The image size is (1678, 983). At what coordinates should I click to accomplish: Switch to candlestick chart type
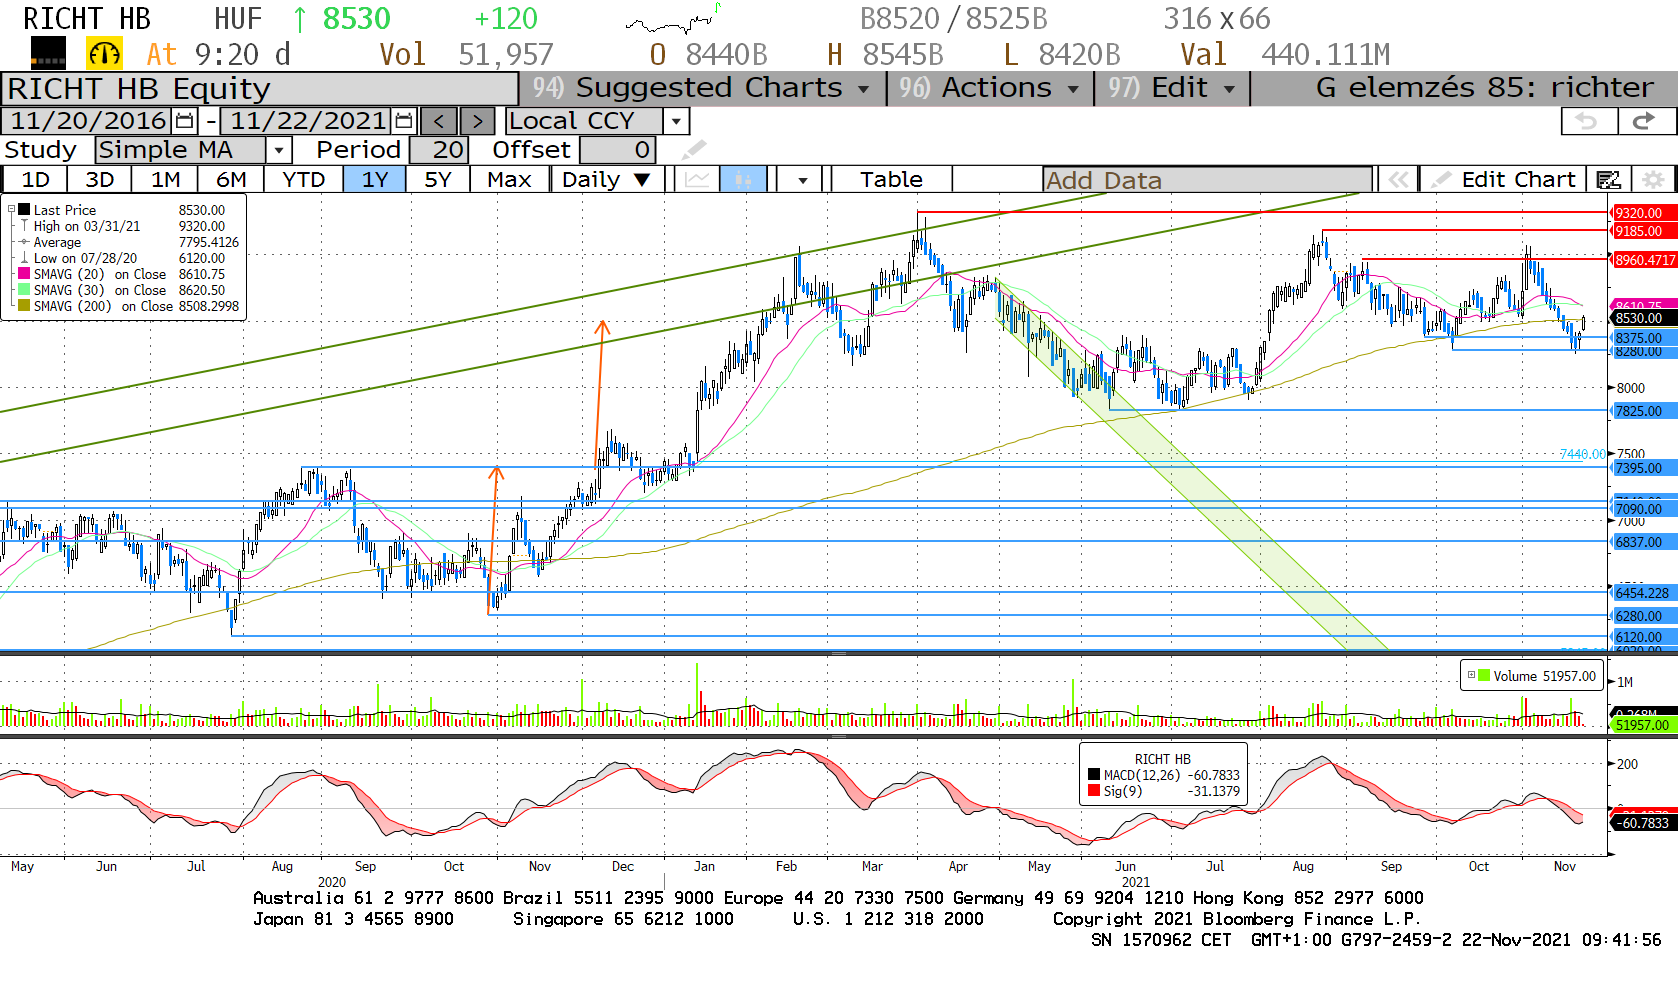click(x=743, y=180)
